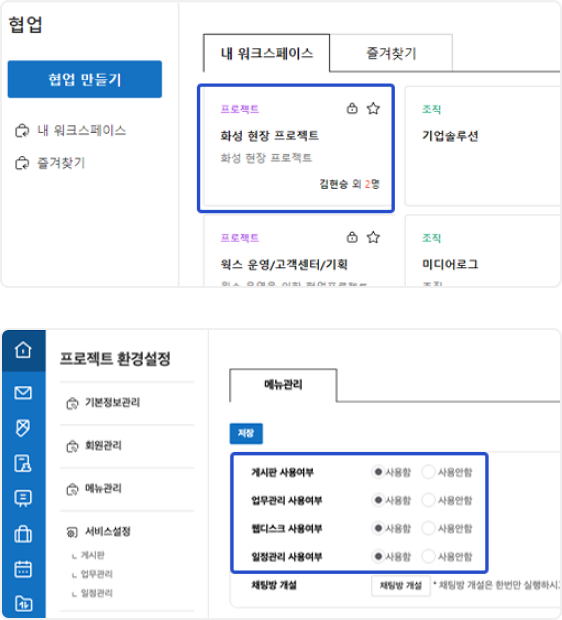Switch to 내 워크스페이스 tab
Image resolution: width=562 pixels, height=620 pixels.
coord(267,53)
